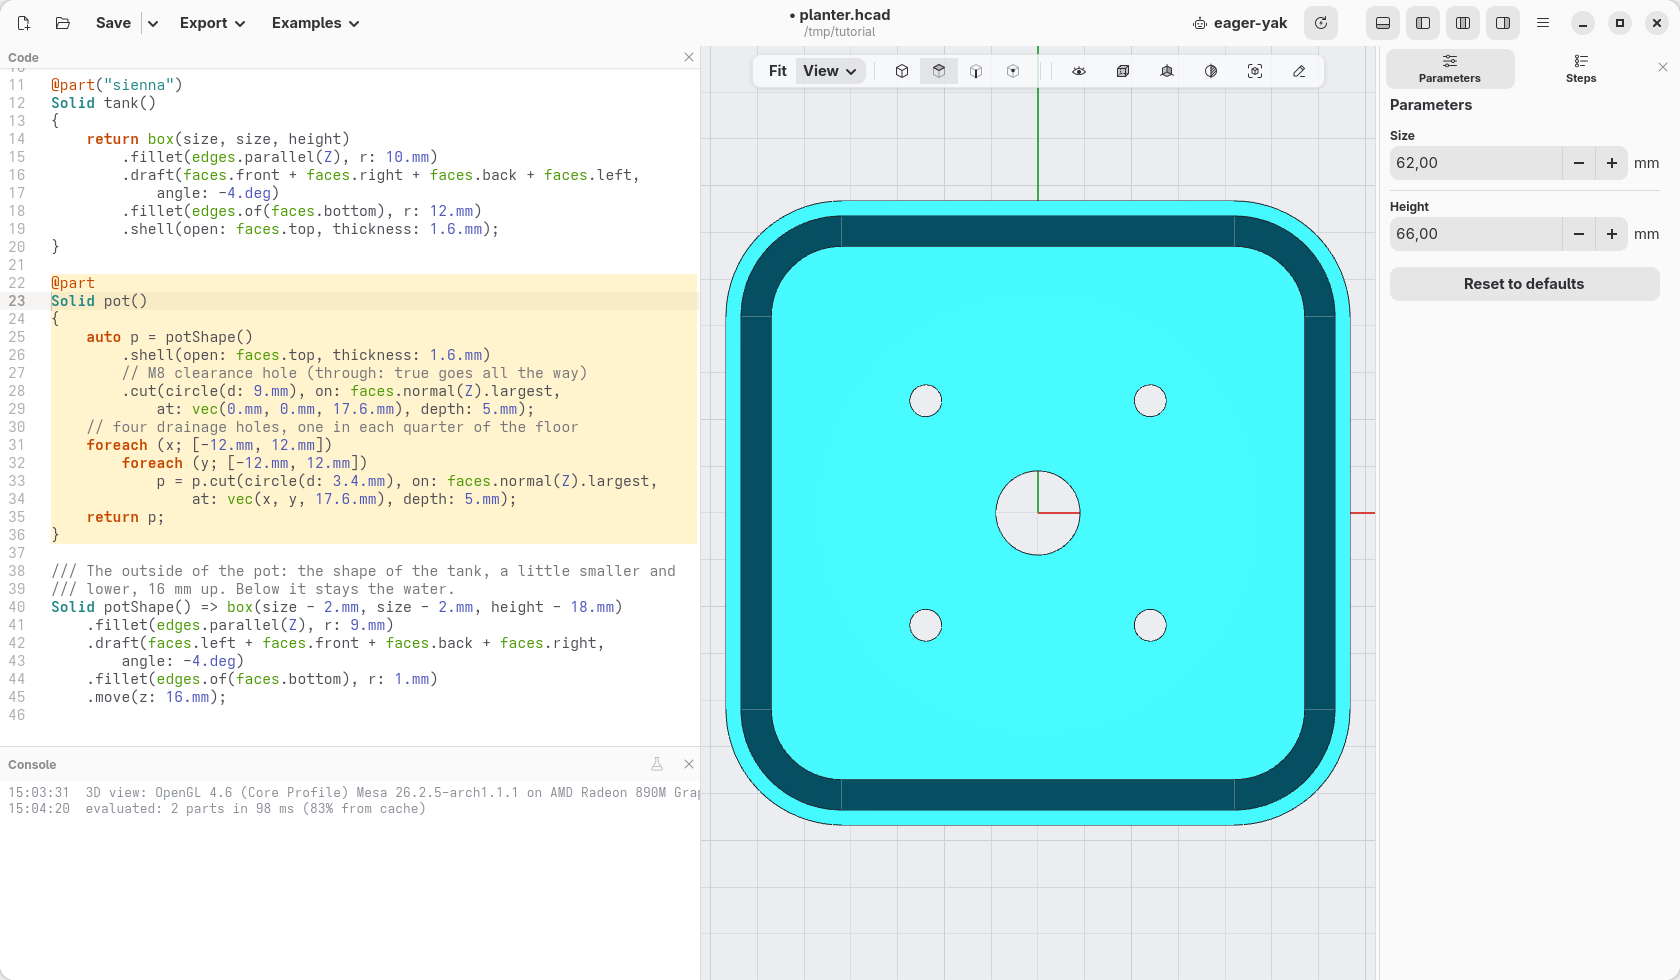
Task: Toggle the eye visibility icon in viewport toolbar
Action: pyautogui.click(x=1079, y=71)
